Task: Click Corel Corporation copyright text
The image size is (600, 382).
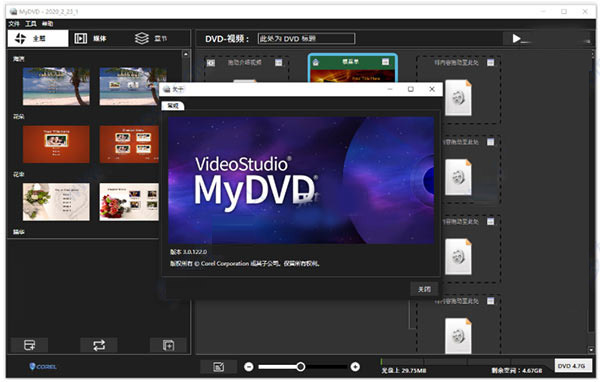Action: (x=245, y=263)
